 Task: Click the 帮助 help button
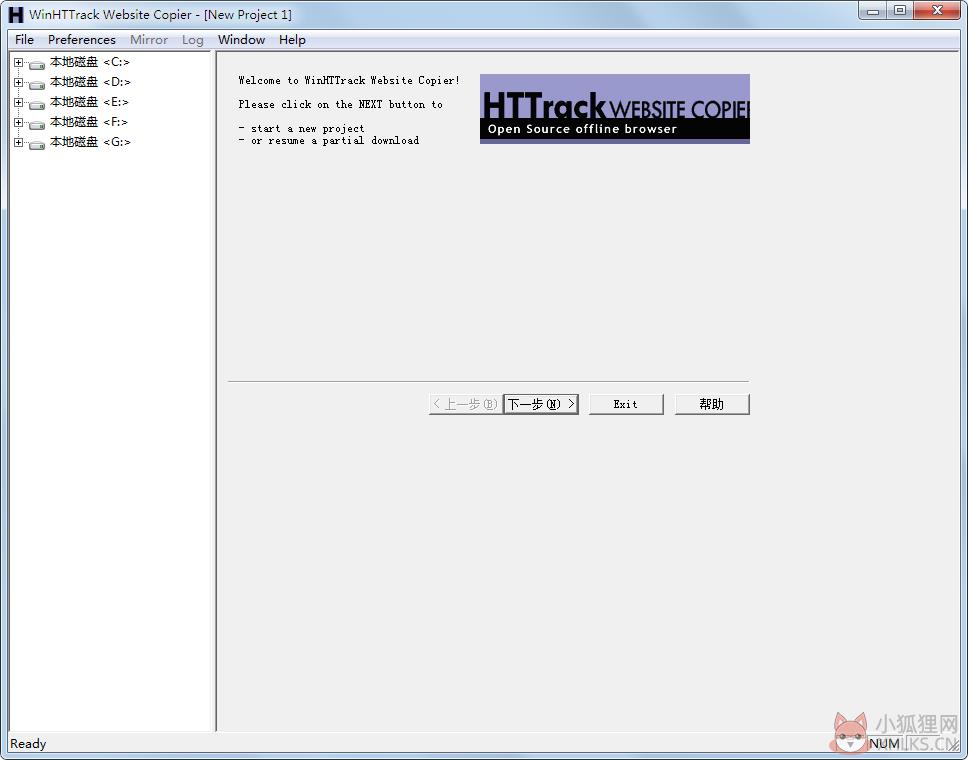click(x=712, y=404)
